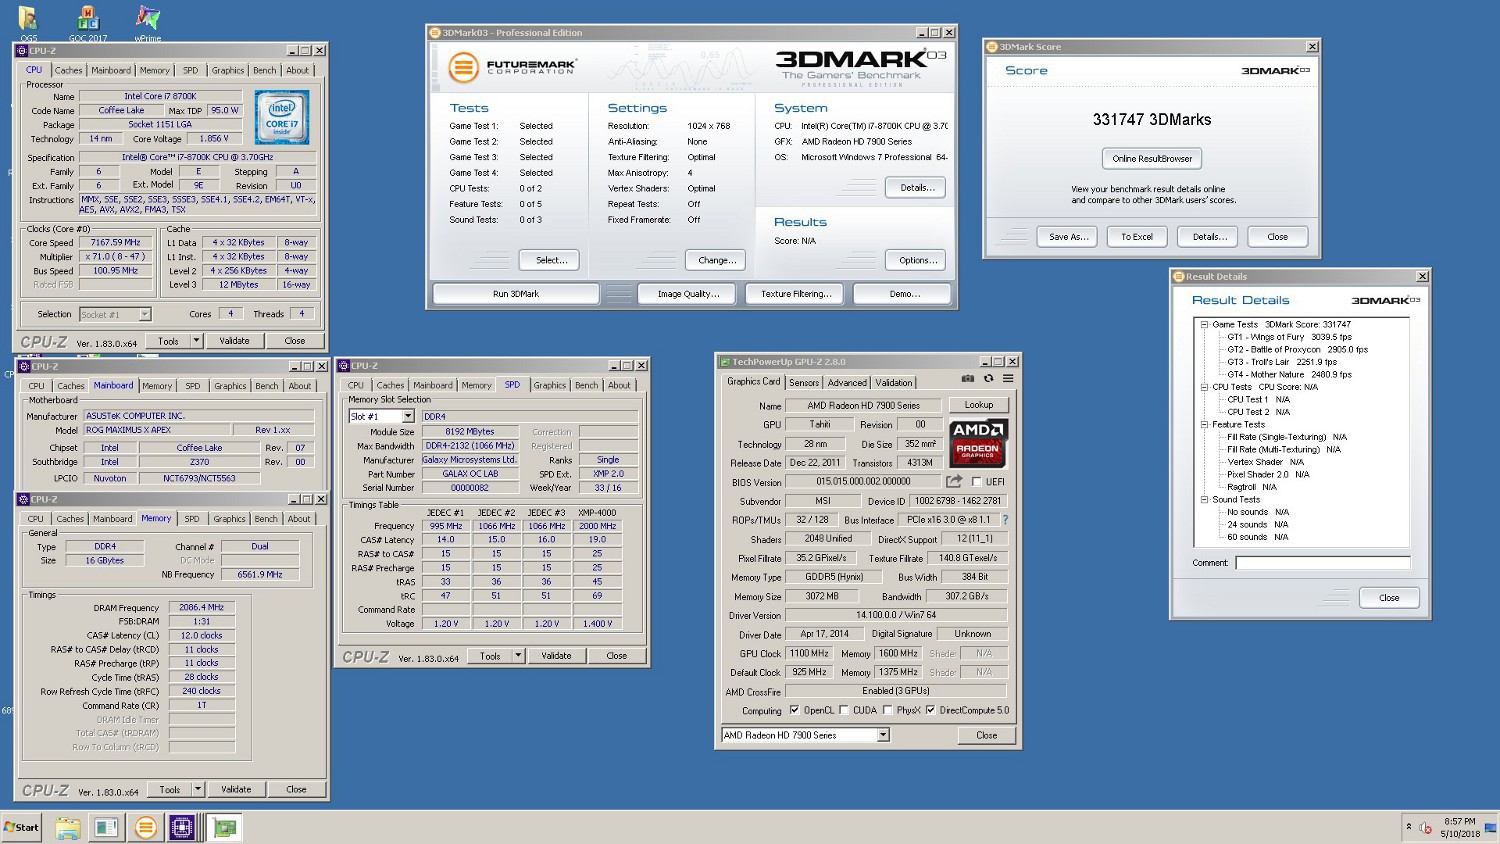Viewport: 1500px width, 844px height.
Task: Open the Socket #1 selection dropdown
Action: pos(145,314)
